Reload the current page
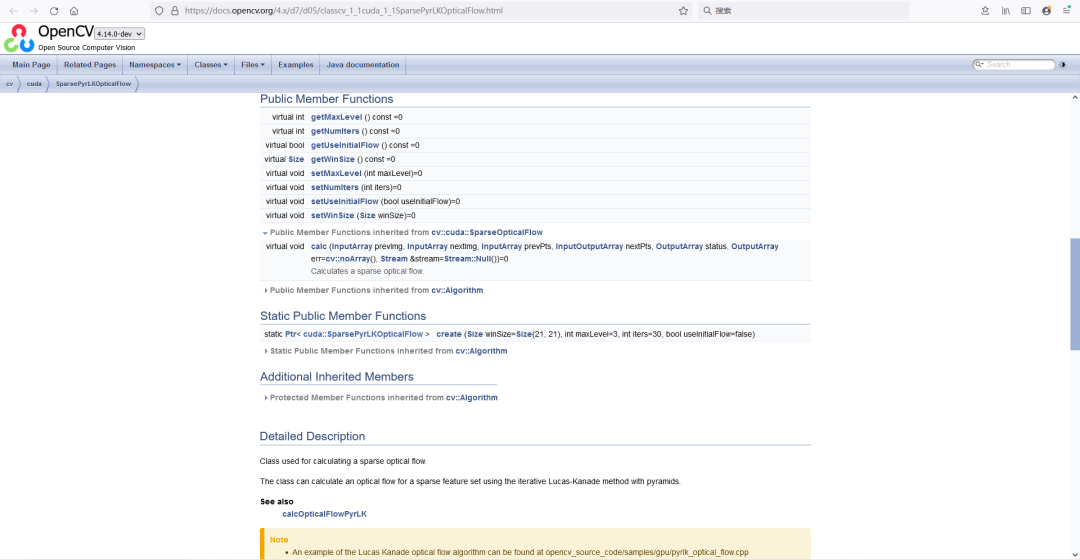The height and width of the screenshot is (560, 1080). tap(54, 11)
